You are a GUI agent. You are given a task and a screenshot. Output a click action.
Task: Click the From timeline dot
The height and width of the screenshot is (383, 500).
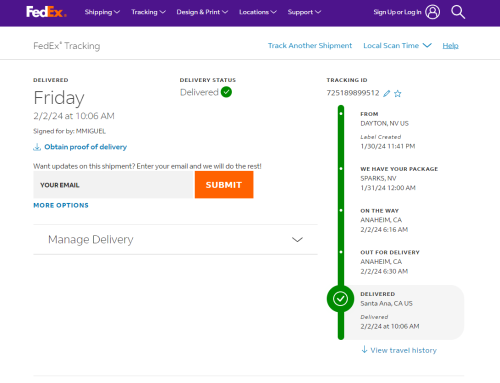point(341,114)
